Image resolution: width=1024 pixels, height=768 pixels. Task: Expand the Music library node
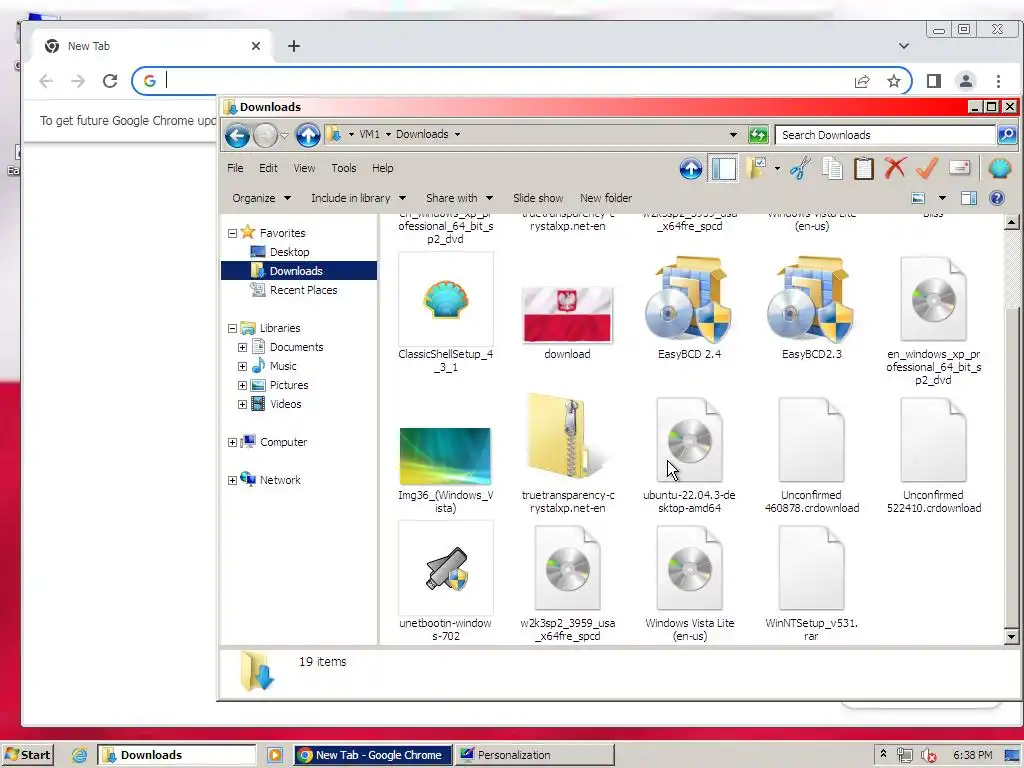tap(242, 366)
